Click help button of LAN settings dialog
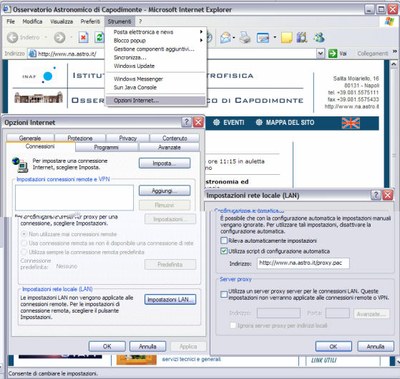The height and width of the screenshot is (379, 400). click(x=376, y=195)
